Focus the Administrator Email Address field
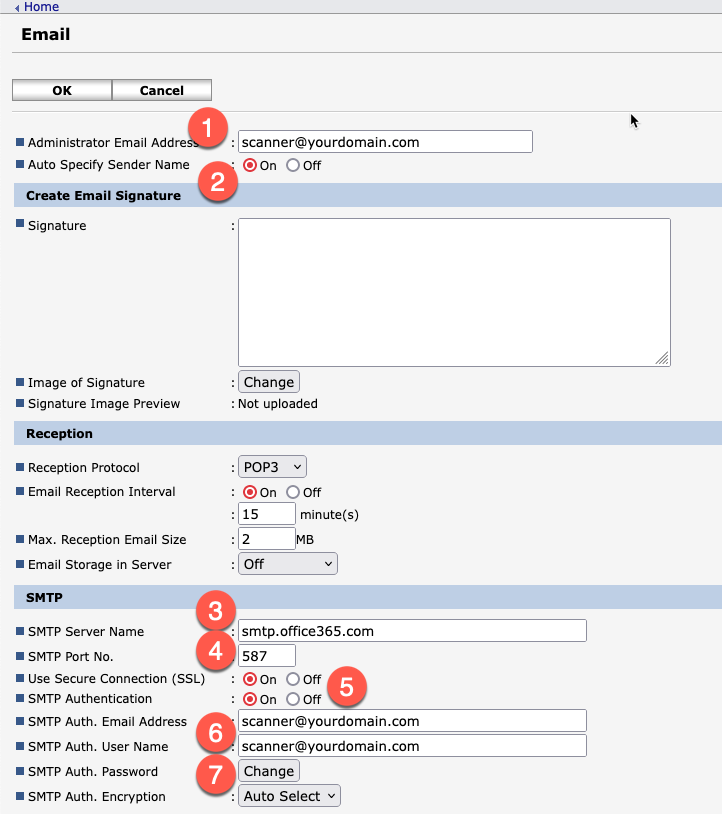This screenshot has height=814, width=722. 385,142
